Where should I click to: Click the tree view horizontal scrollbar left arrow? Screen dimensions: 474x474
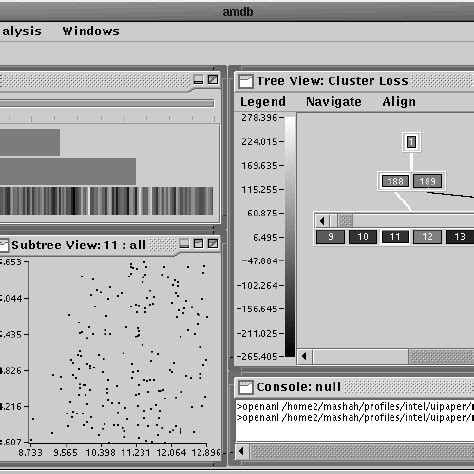[x=304, y=356]
